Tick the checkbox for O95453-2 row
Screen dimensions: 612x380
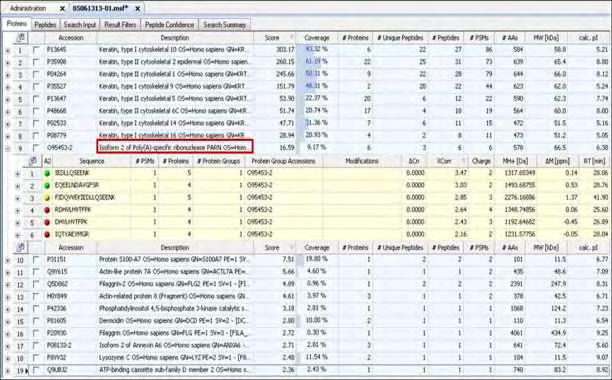[x=36, y=148]
